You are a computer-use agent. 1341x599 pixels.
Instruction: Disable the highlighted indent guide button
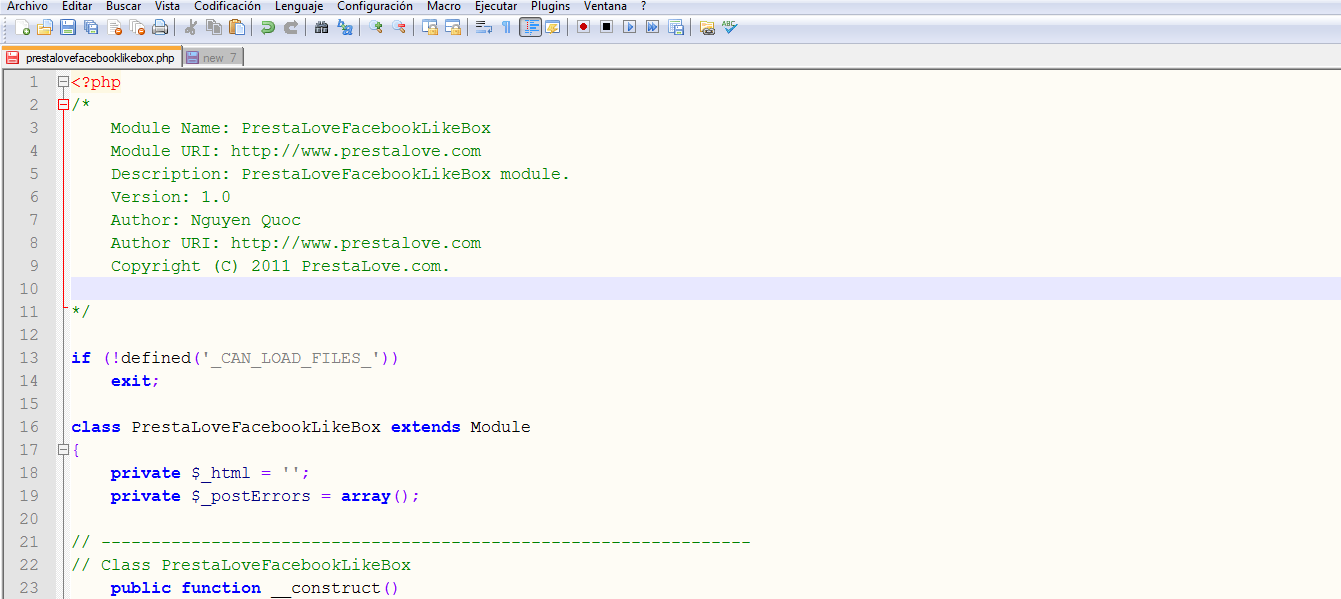click(530, 27)
